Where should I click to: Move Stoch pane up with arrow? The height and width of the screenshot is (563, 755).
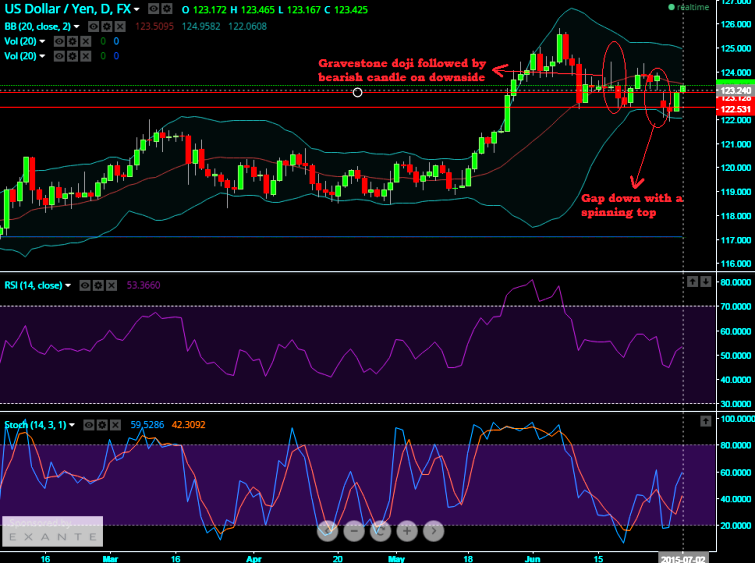705,421
